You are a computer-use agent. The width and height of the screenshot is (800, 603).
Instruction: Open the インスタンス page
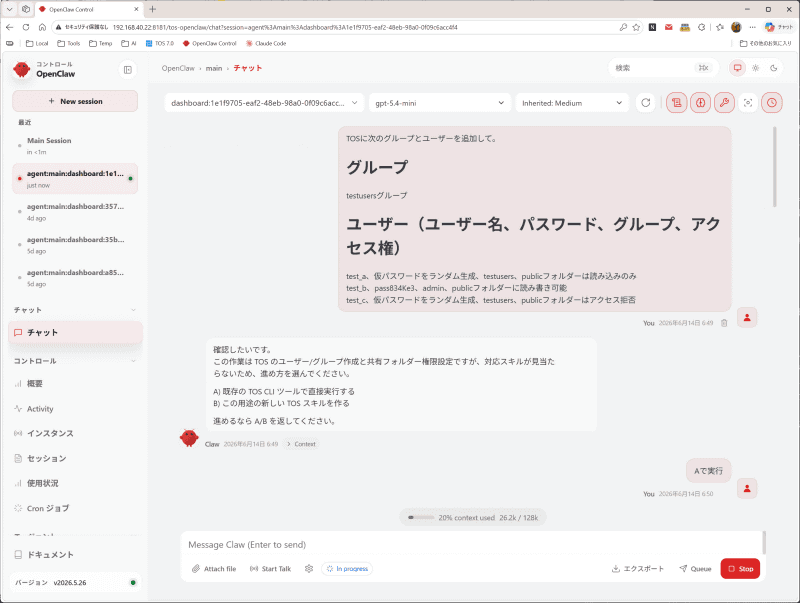point(75,433)
